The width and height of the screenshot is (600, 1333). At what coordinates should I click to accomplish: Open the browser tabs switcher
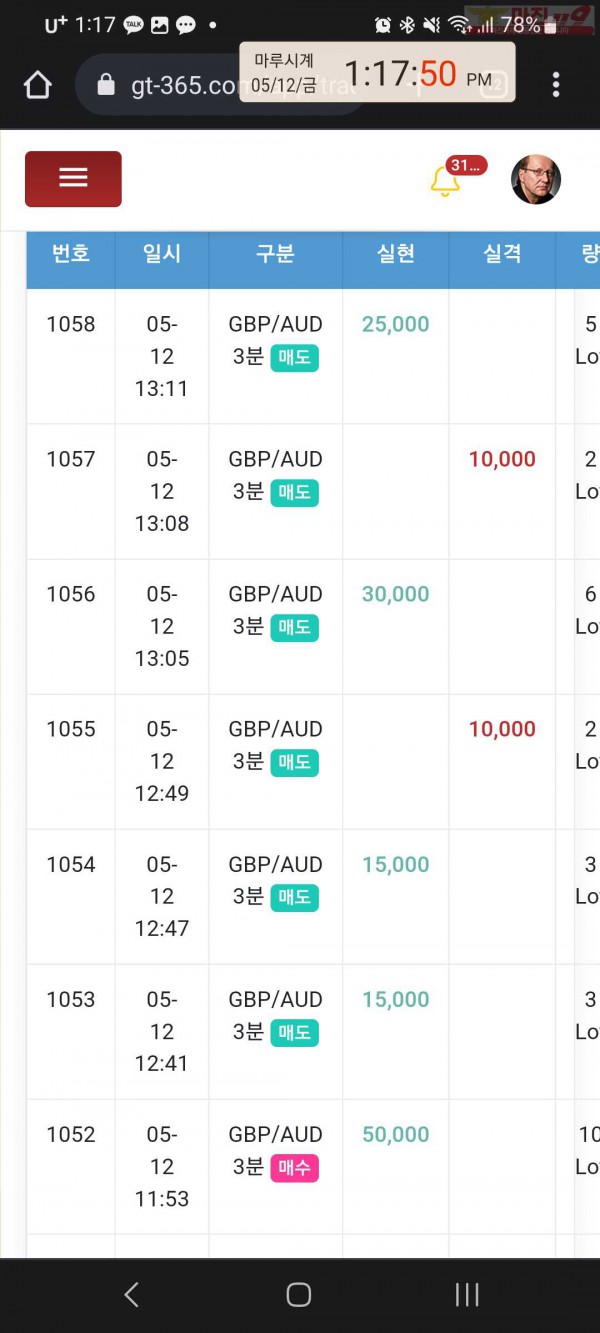[x=494, y=85]
